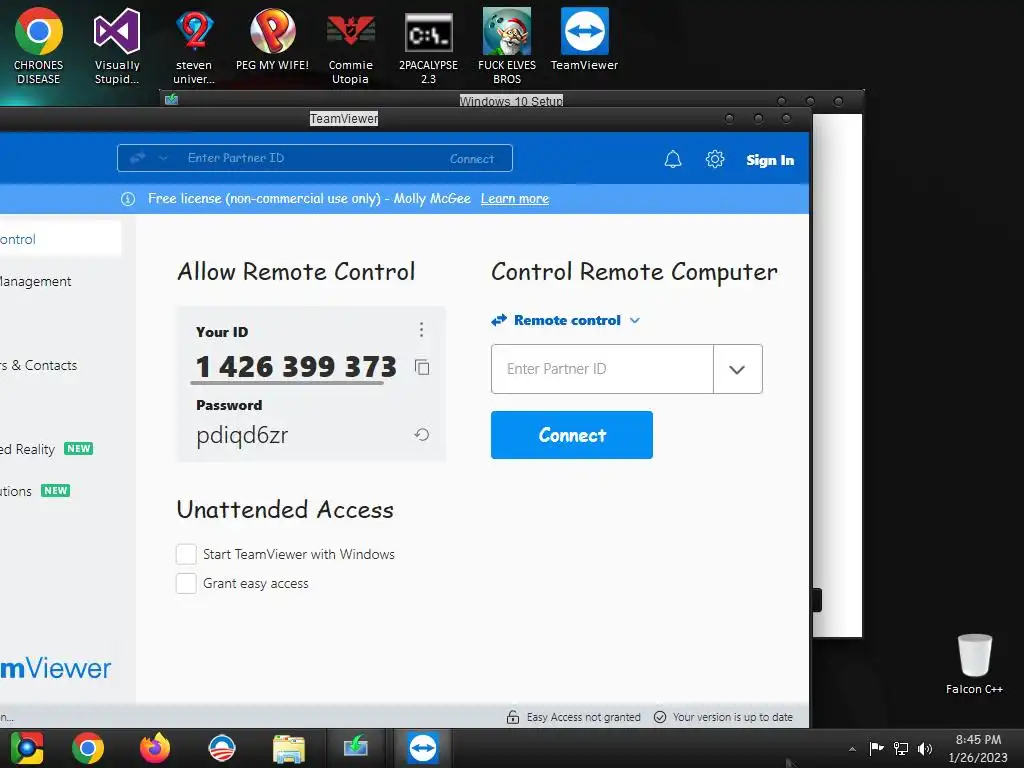1024x768 pixels.
Task: Open Commie Utopia desktop shortcut
Action: [x=350, y=46]
